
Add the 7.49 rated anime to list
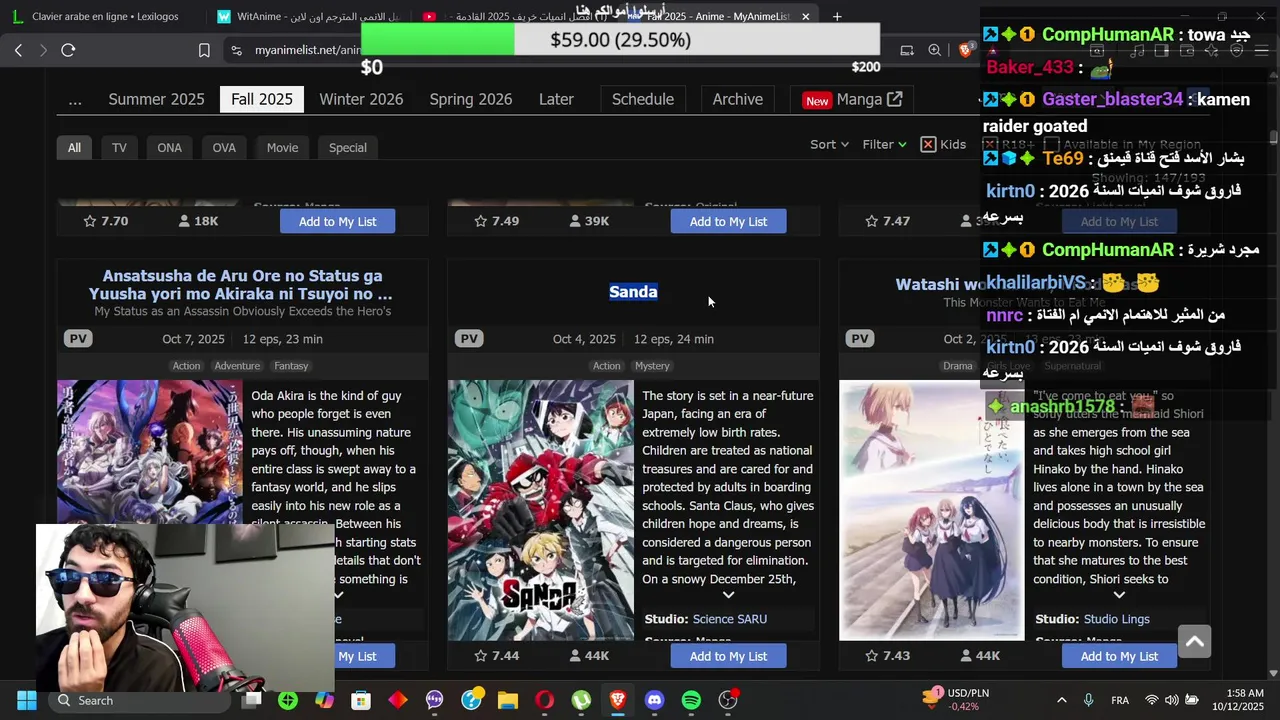pos(728,221)
